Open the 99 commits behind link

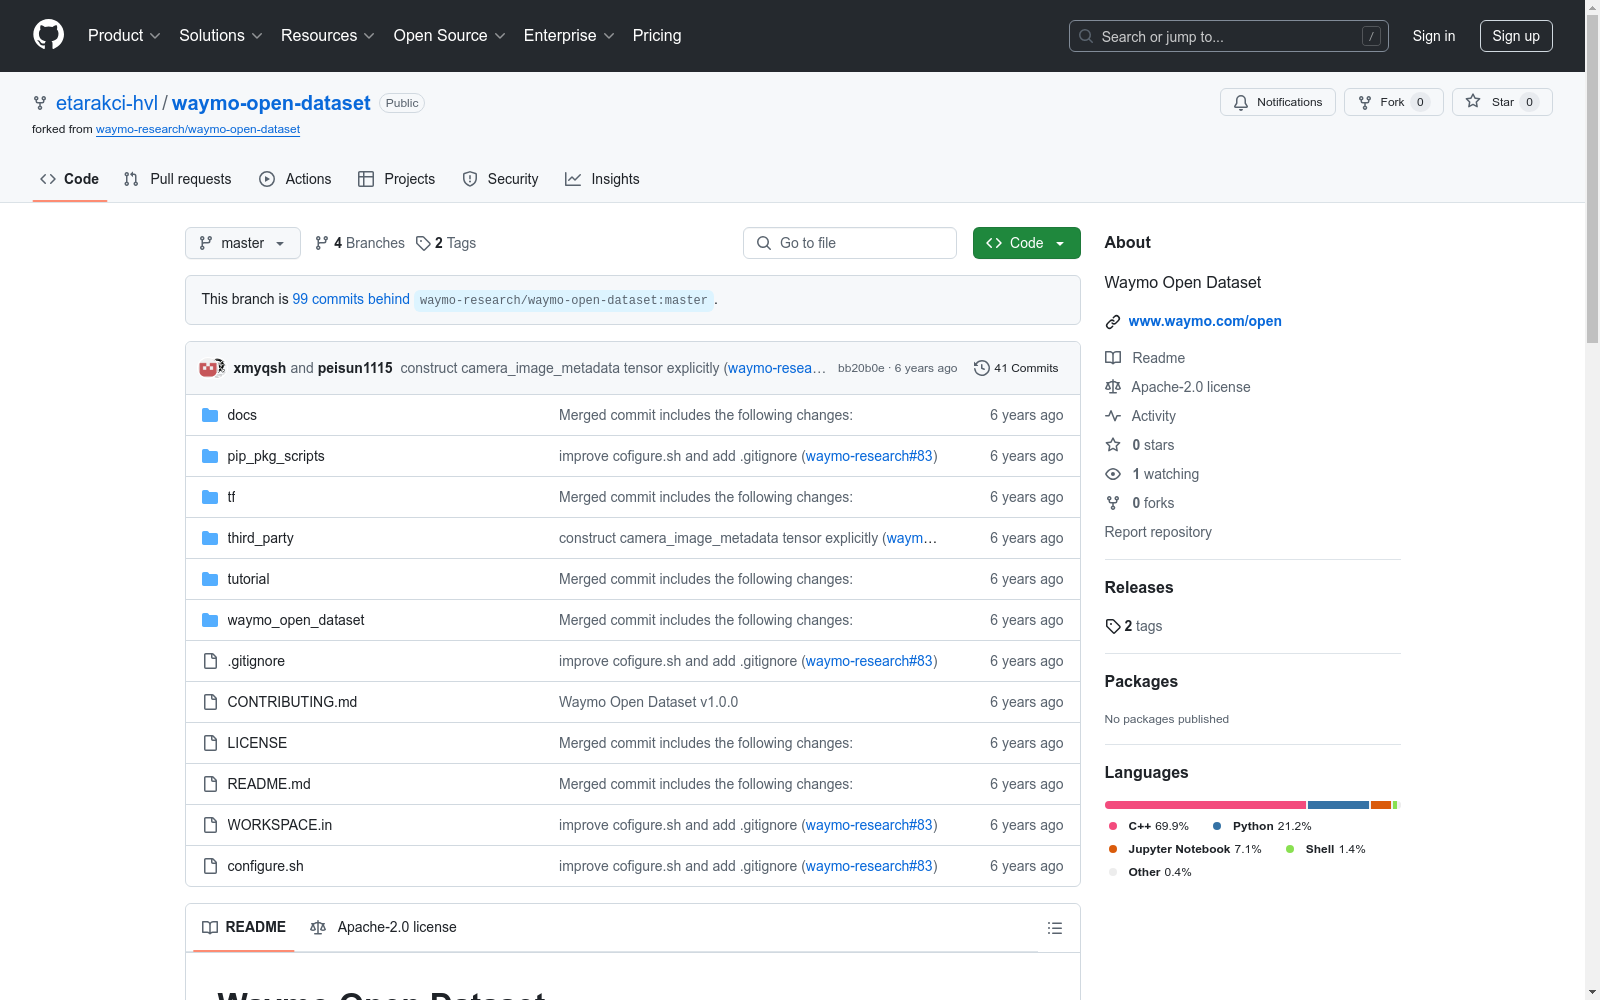click(351, 299)
